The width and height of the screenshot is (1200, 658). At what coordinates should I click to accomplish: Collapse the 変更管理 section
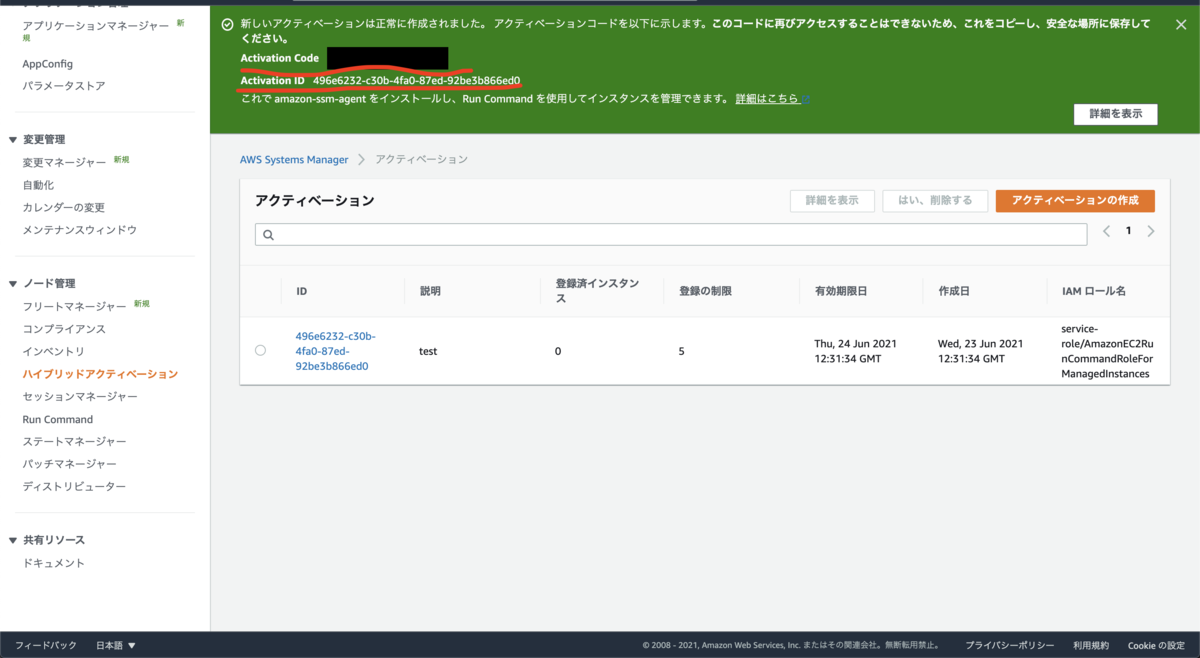pos(12,140)
